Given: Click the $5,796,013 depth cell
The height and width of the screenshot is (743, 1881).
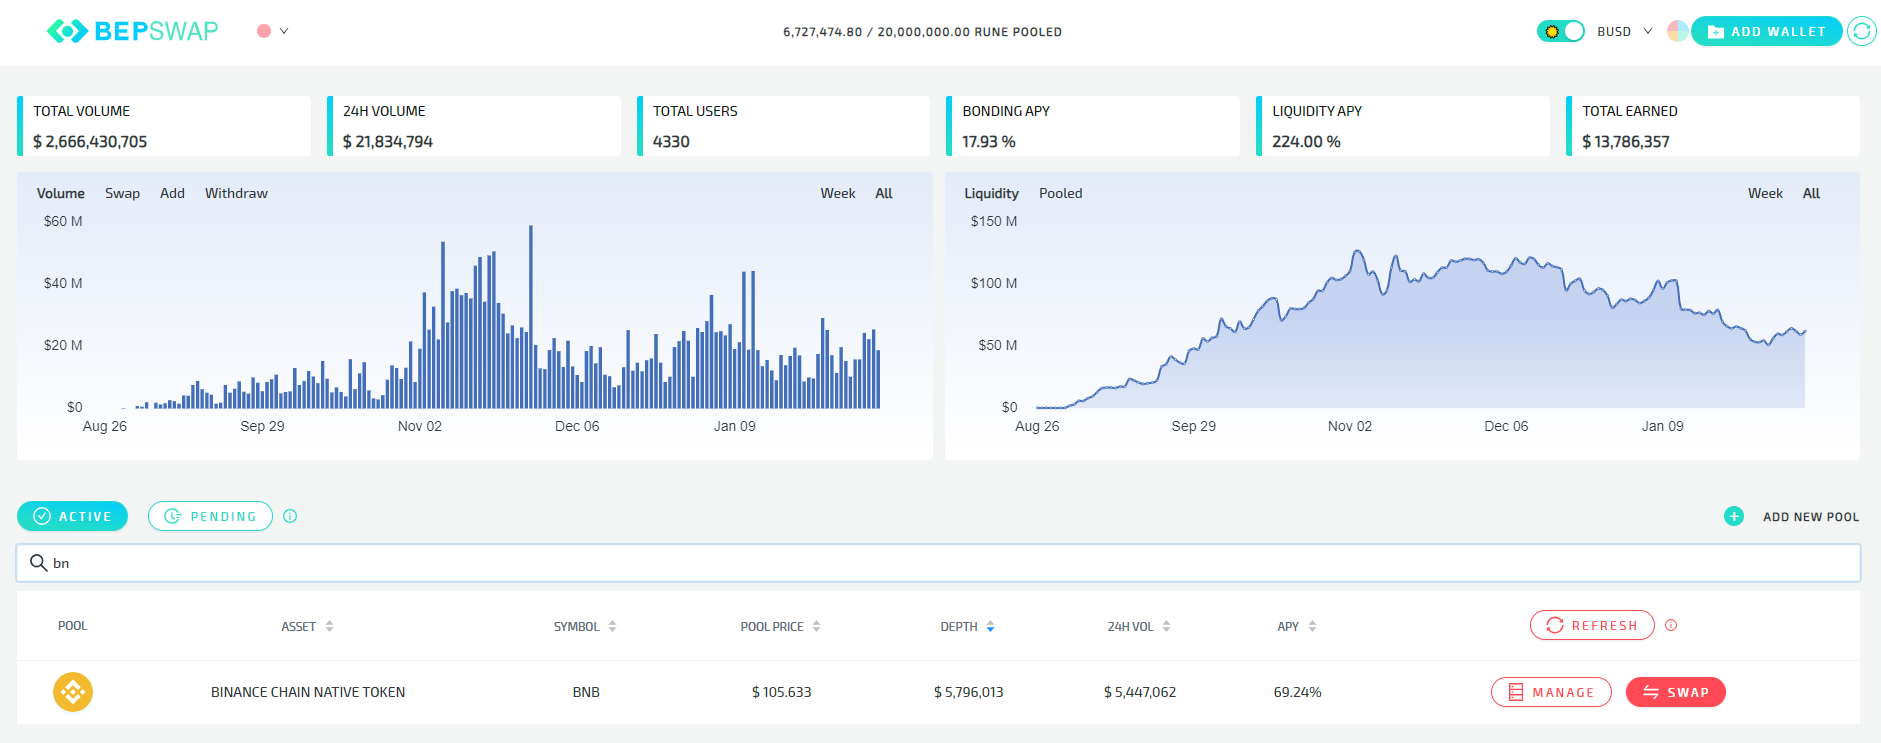Looking at the screenshot, I should click(968, 692).
